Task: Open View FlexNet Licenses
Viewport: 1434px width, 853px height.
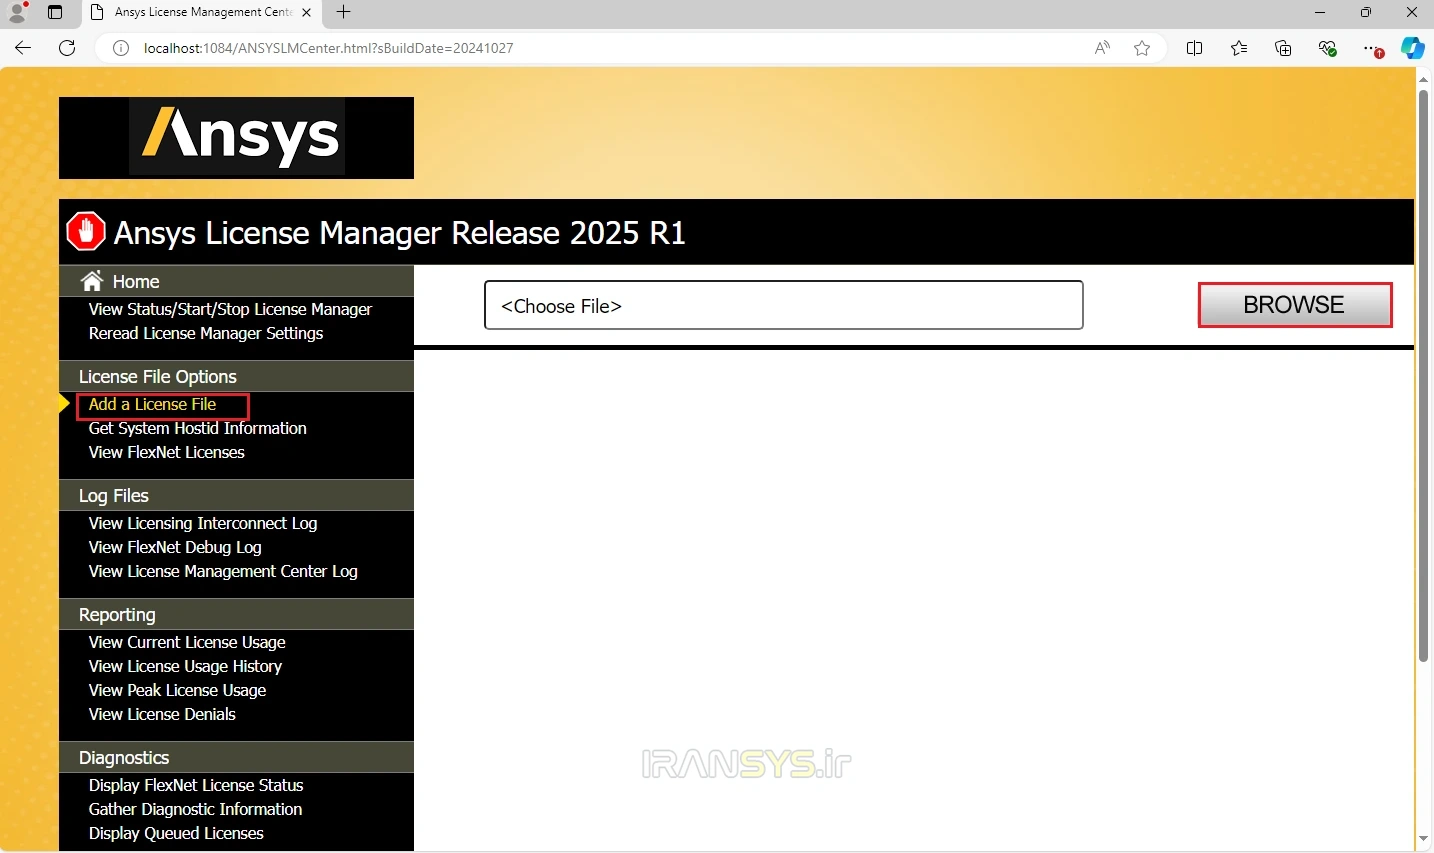Action: [x=166, y=452]
